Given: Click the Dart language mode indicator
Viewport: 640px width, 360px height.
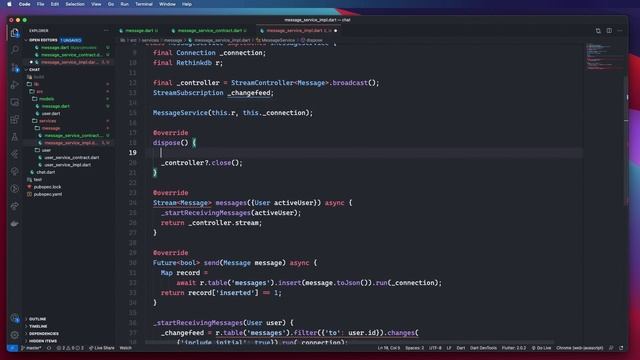Looking at the screenshot, I should tap(460, 348).
